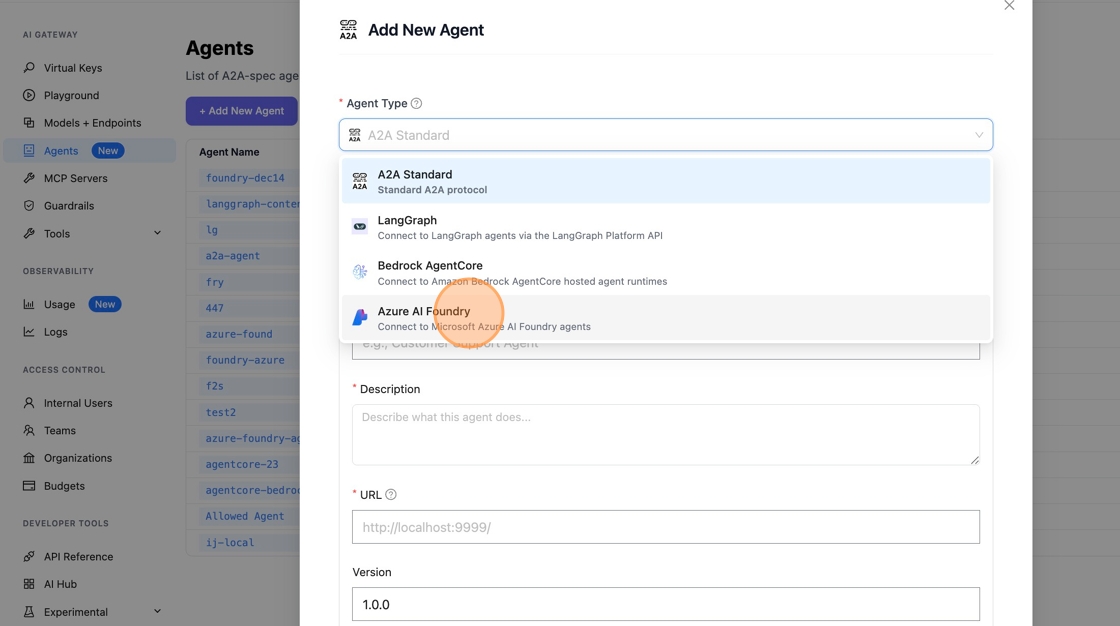Click the Usage bar chart icon
Viewport: 1120px width, 626px height.
tap(29, 304)
